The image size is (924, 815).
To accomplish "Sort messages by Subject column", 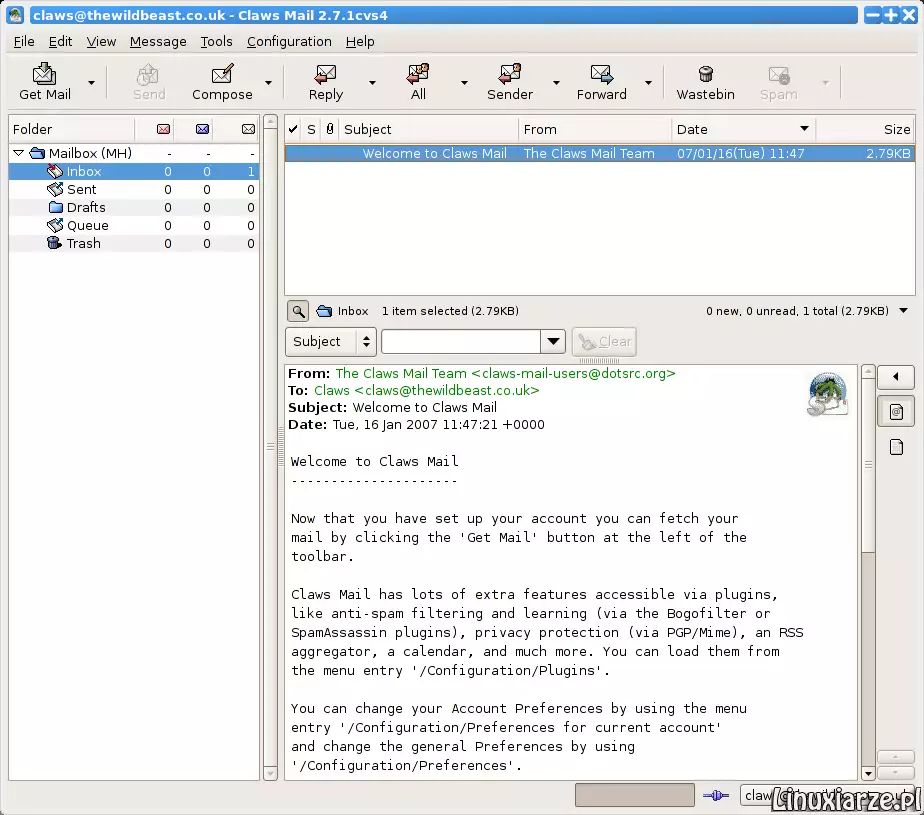I will 428,129.
